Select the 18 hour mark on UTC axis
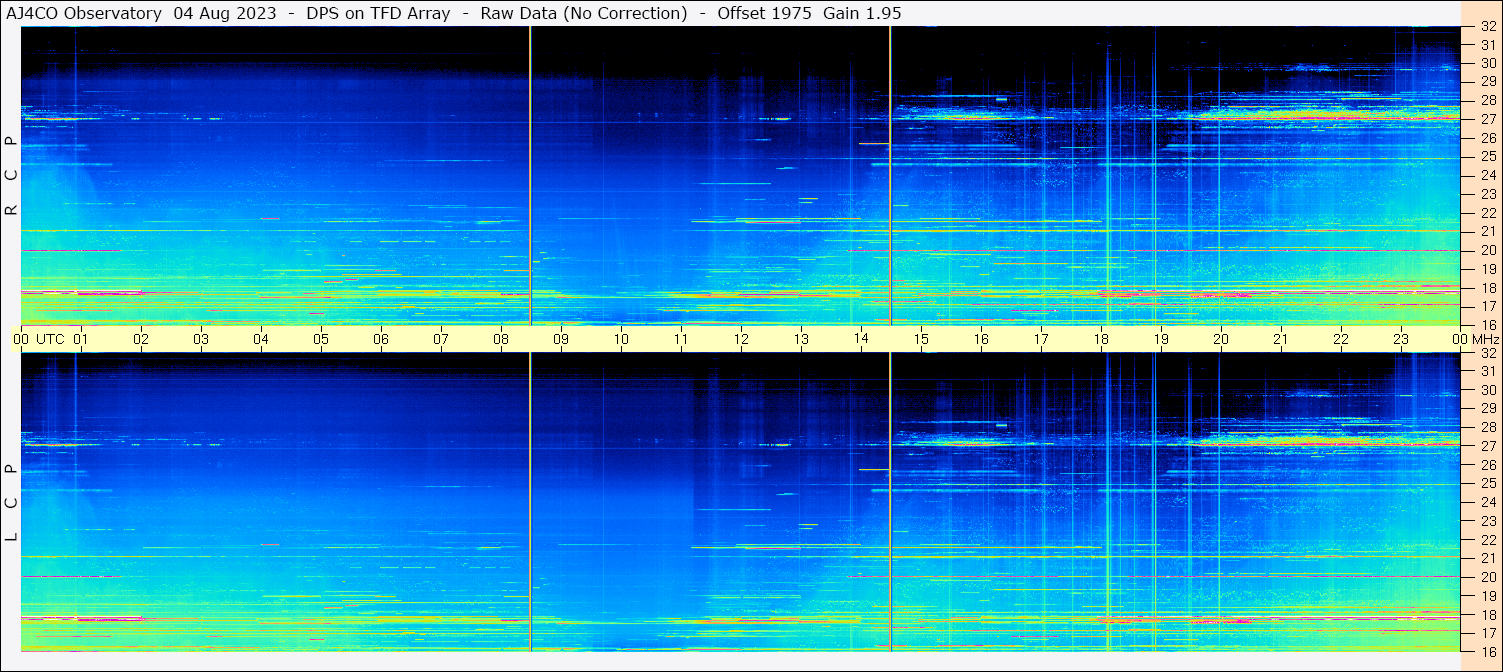 coord(1101,339)
